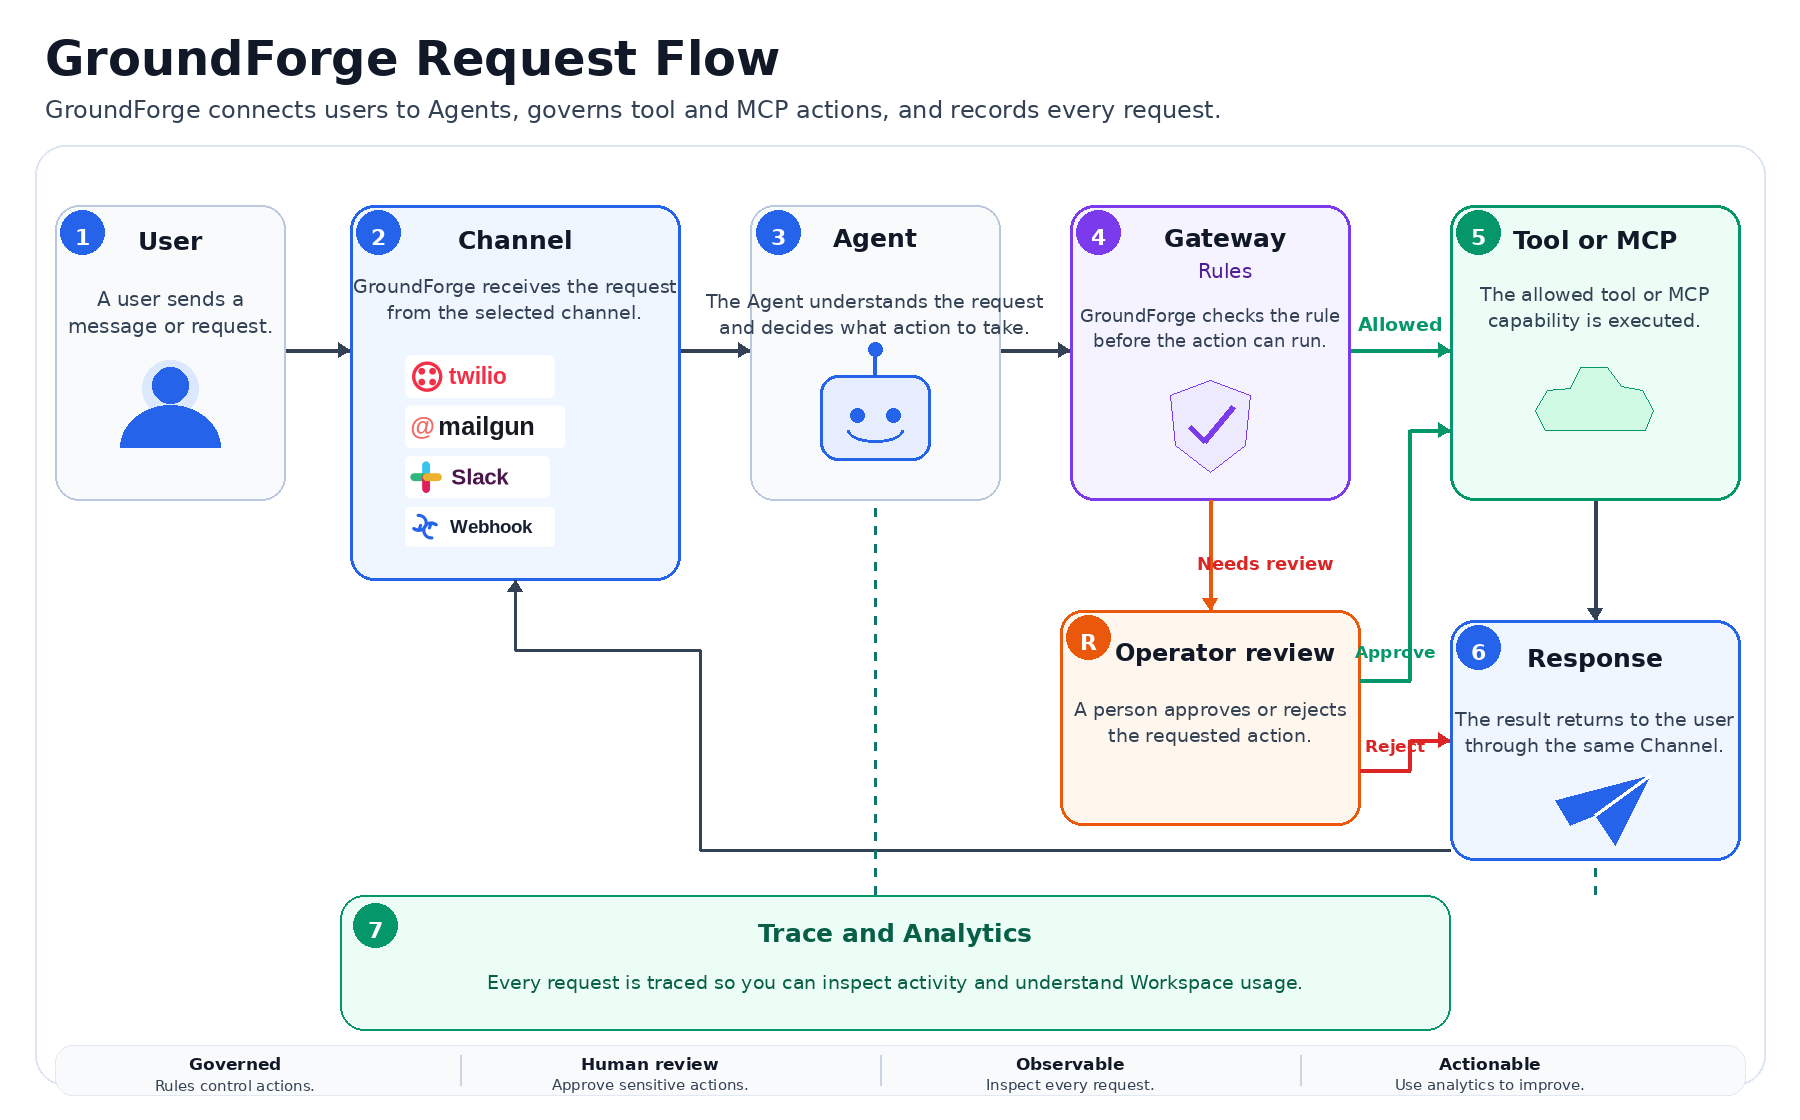The width and height of the screenshot is (1800, 1120).
Task: Click "The allowed tool or MCP capability" text
Action: pos(1595,307)
